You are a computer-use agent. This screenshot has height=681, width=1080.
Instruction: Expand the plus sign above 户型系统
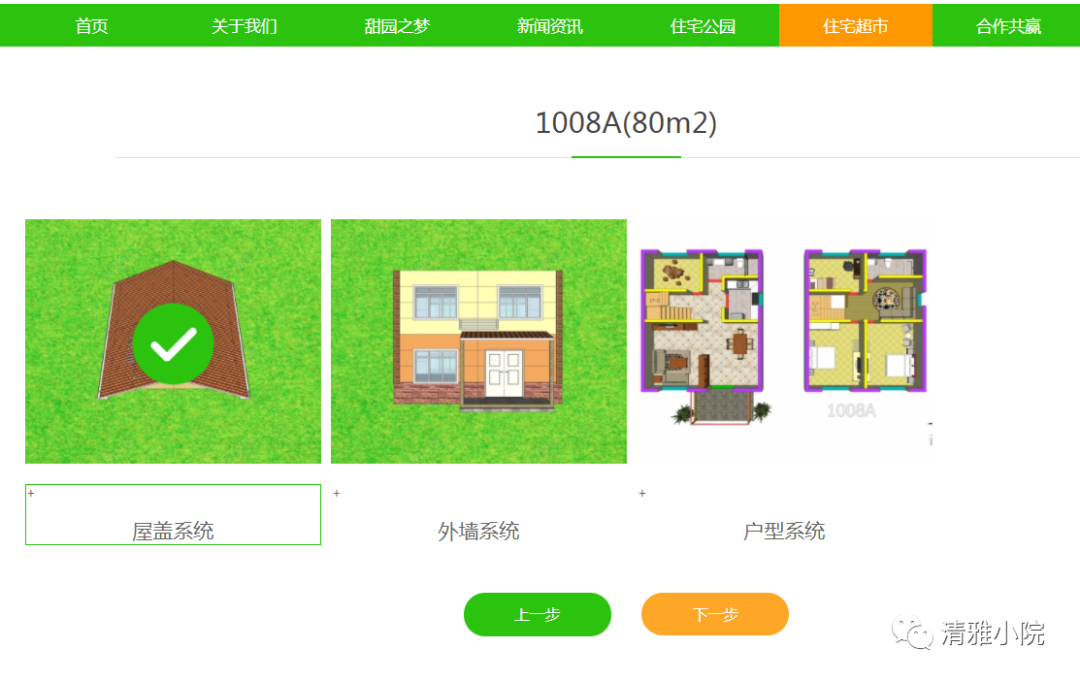(x=642, y=493)
